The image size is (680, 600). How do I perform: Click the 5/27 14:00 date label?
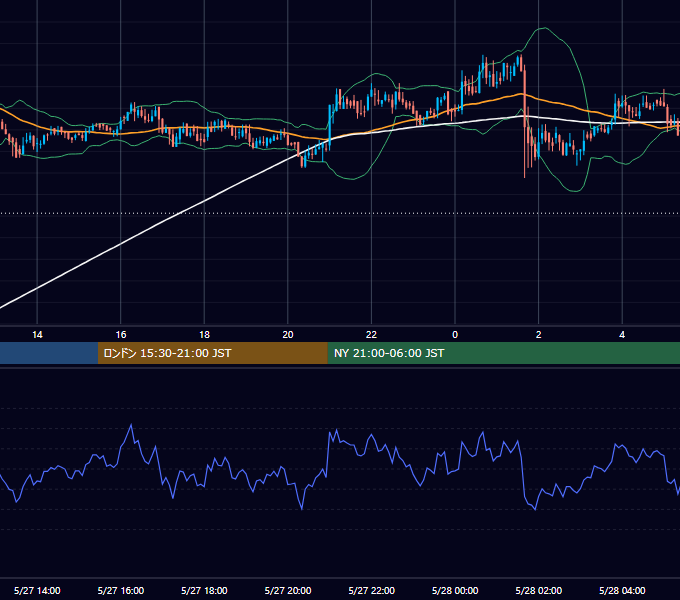(37, 590)
